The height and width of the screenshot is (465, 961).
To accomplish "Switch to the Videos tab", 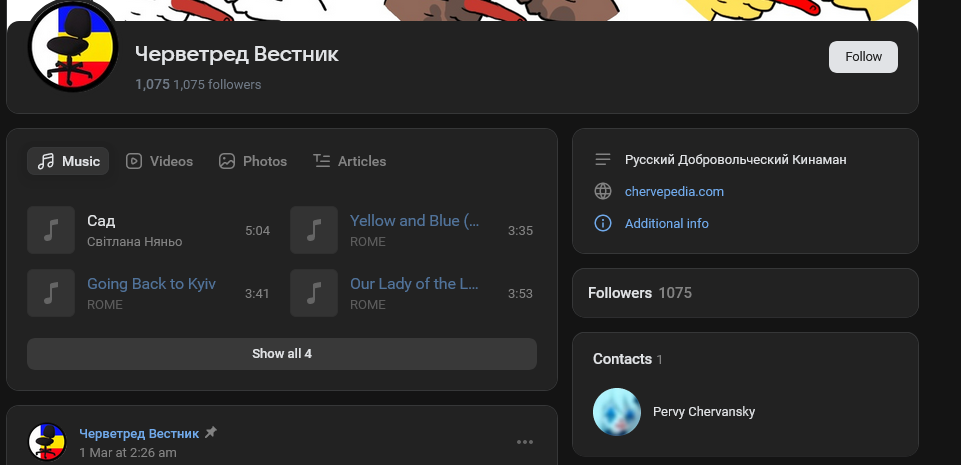I will 160,161.
